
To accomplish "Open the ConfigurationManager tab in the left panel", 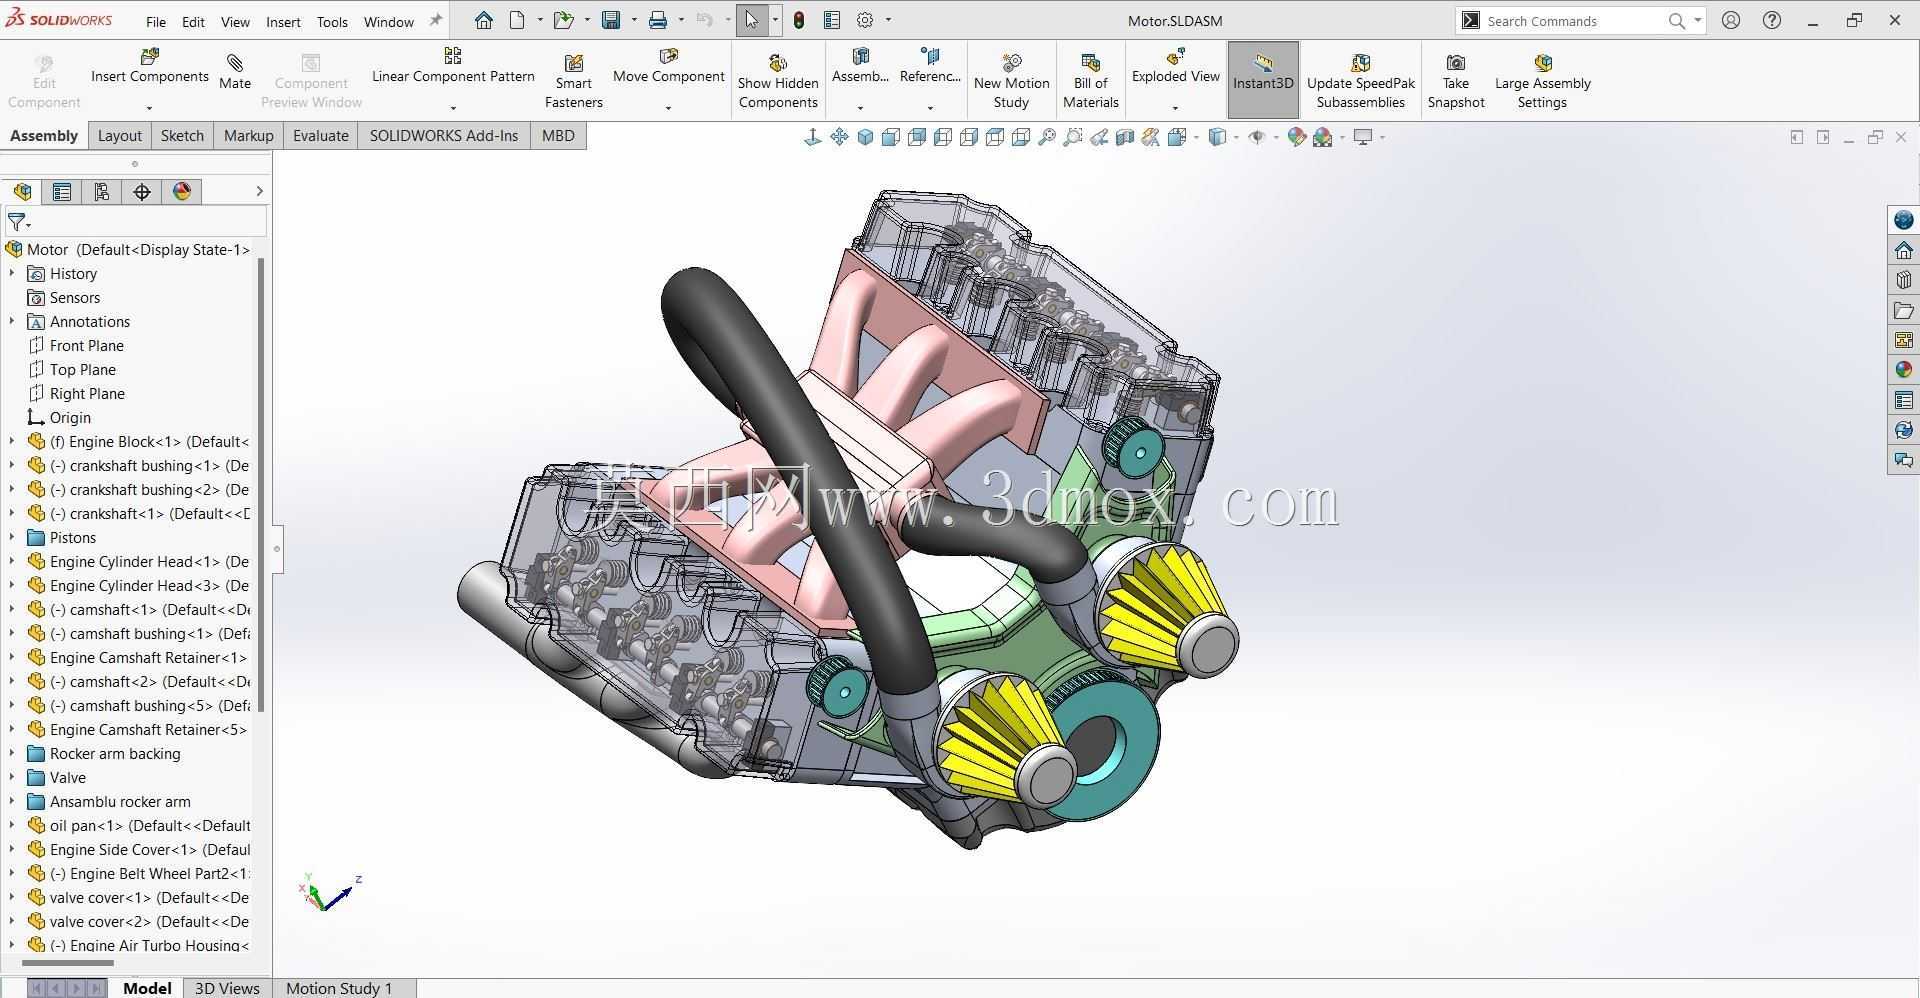I will pyautogui.click(x=102, y=192).
